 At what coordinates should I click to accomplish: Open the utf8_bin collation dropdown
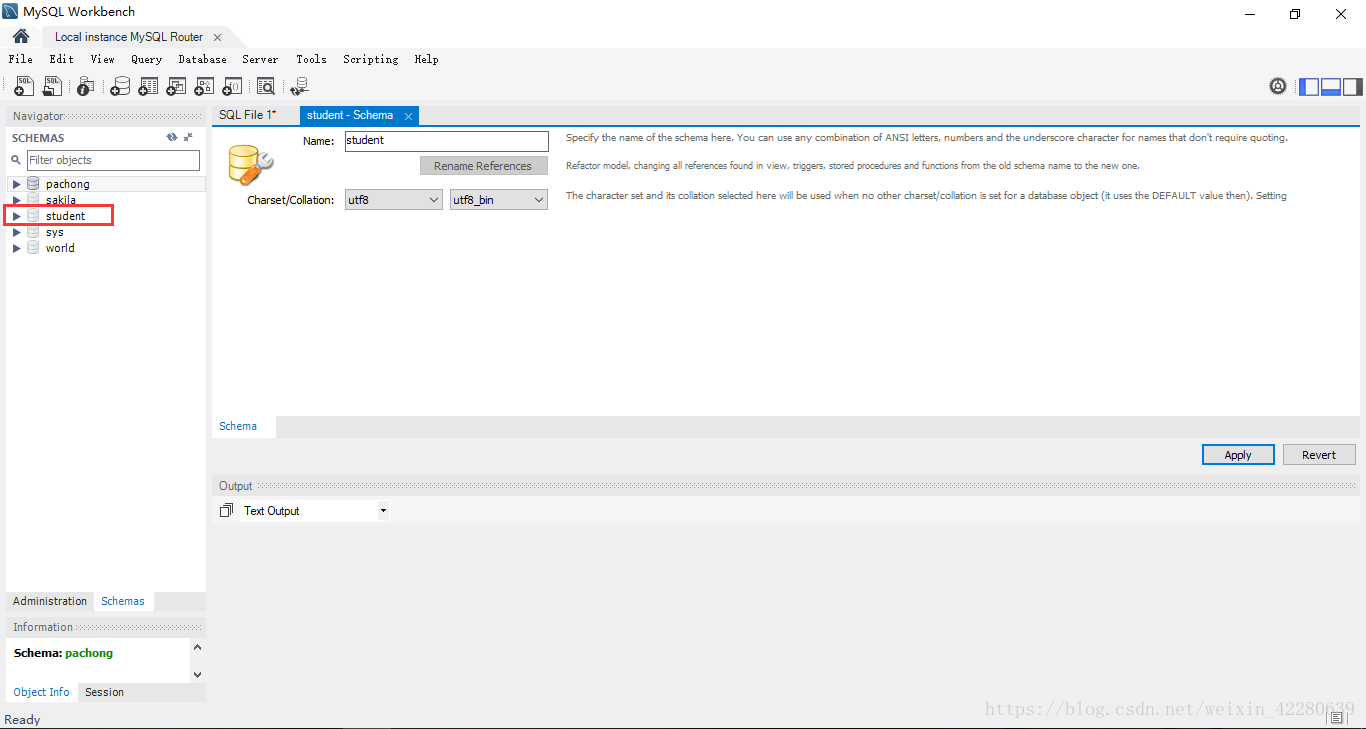tap(498, 200)
